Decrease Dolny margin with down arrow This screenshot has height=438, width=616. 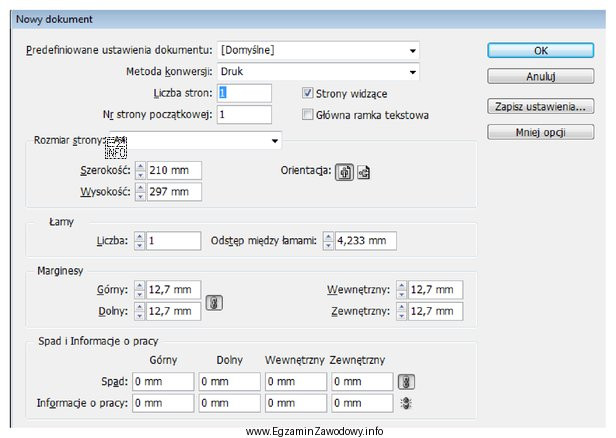pyautogui.click(x=139, y=315)
